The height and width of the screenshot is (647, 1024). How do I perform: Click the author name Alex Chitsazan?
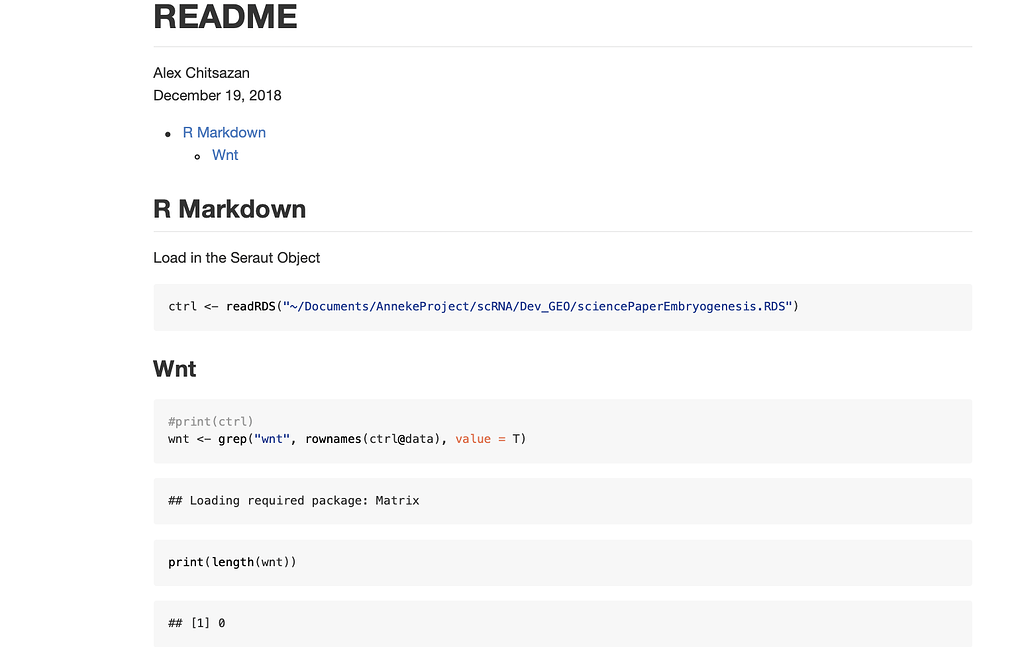pyautogui.click(x=200, y=72)
